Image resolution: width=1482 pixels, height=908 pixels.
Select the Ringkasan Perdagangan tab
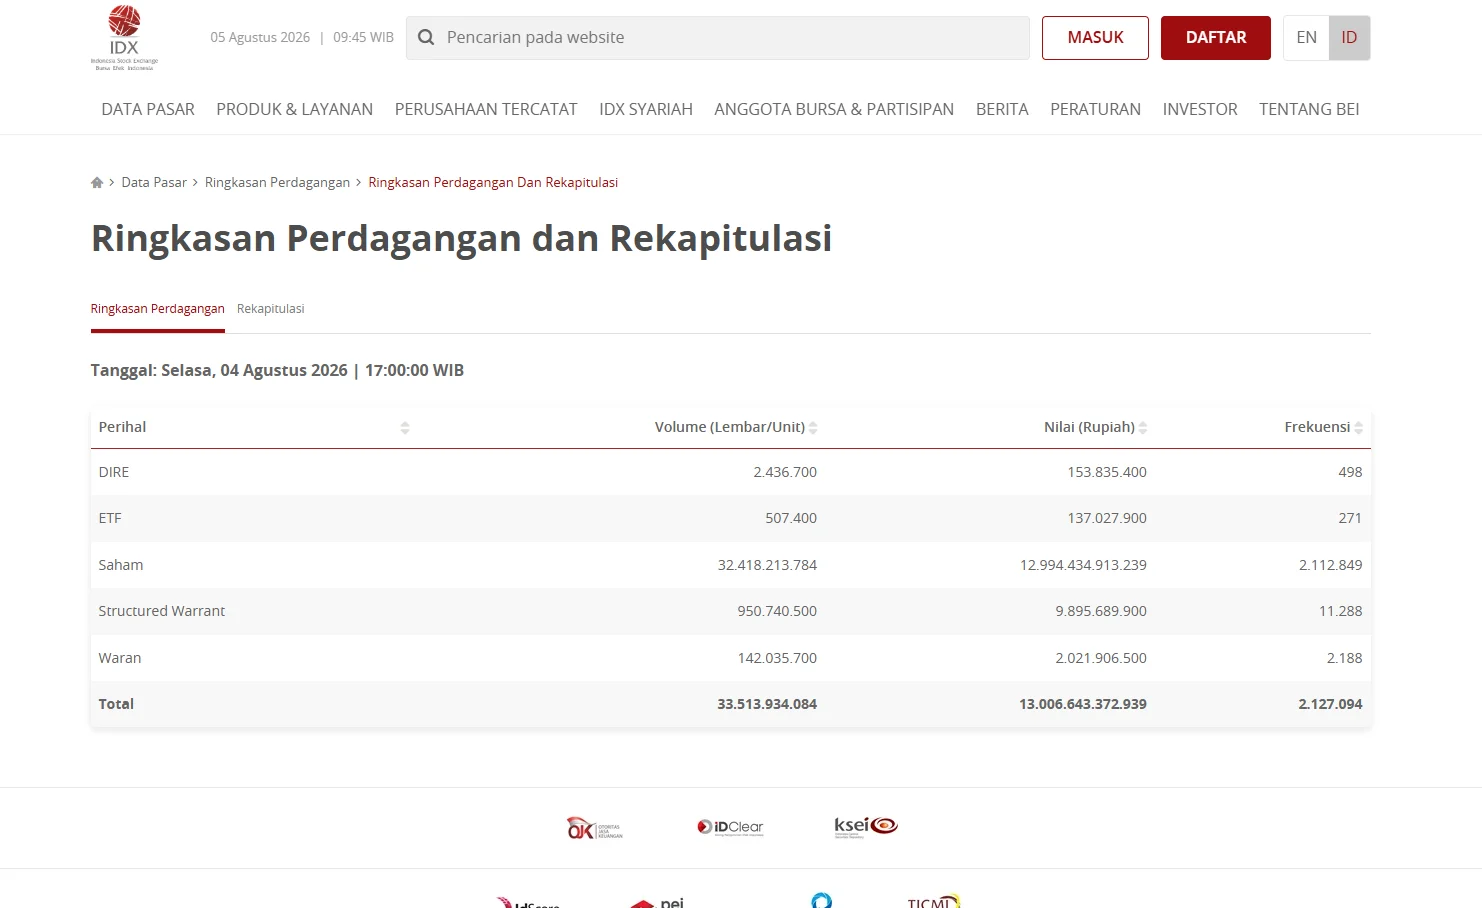(x=158, y=309)
